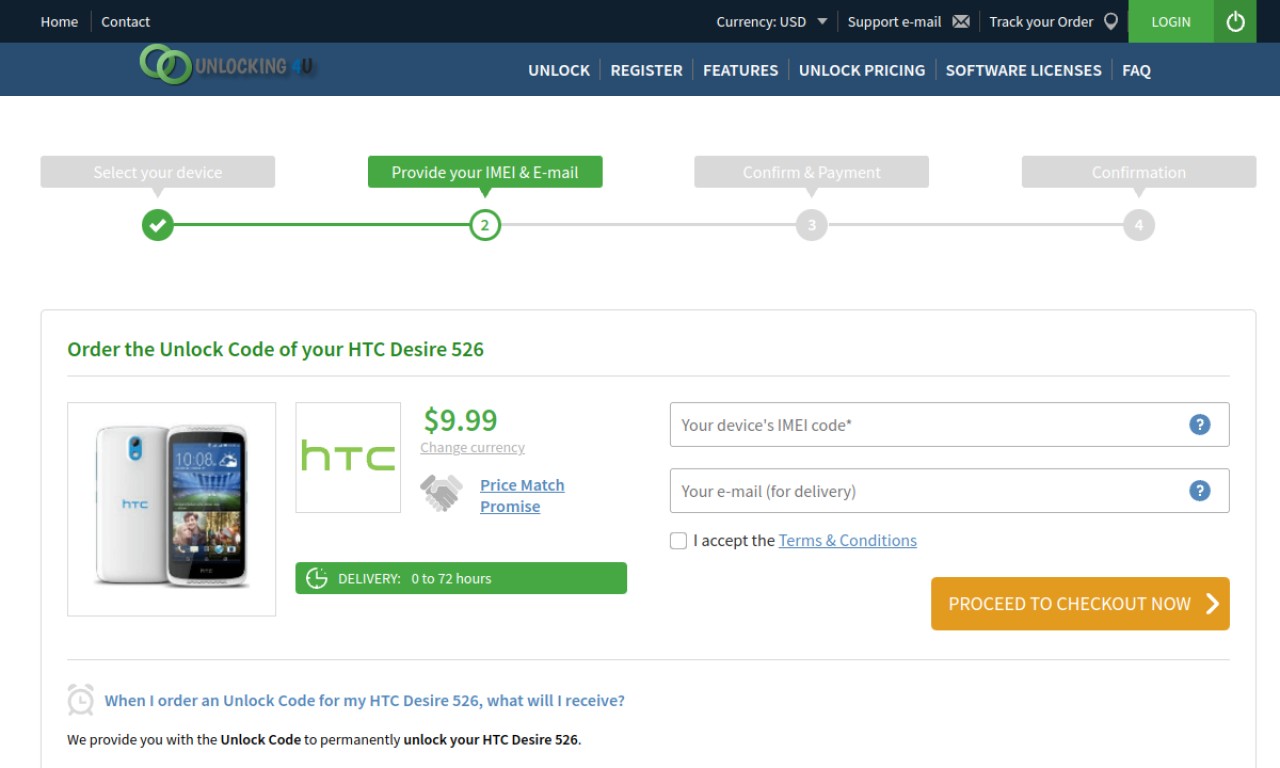Open the FAQ menu item
Screen dimensions: 1280x768
point(1136,70)
